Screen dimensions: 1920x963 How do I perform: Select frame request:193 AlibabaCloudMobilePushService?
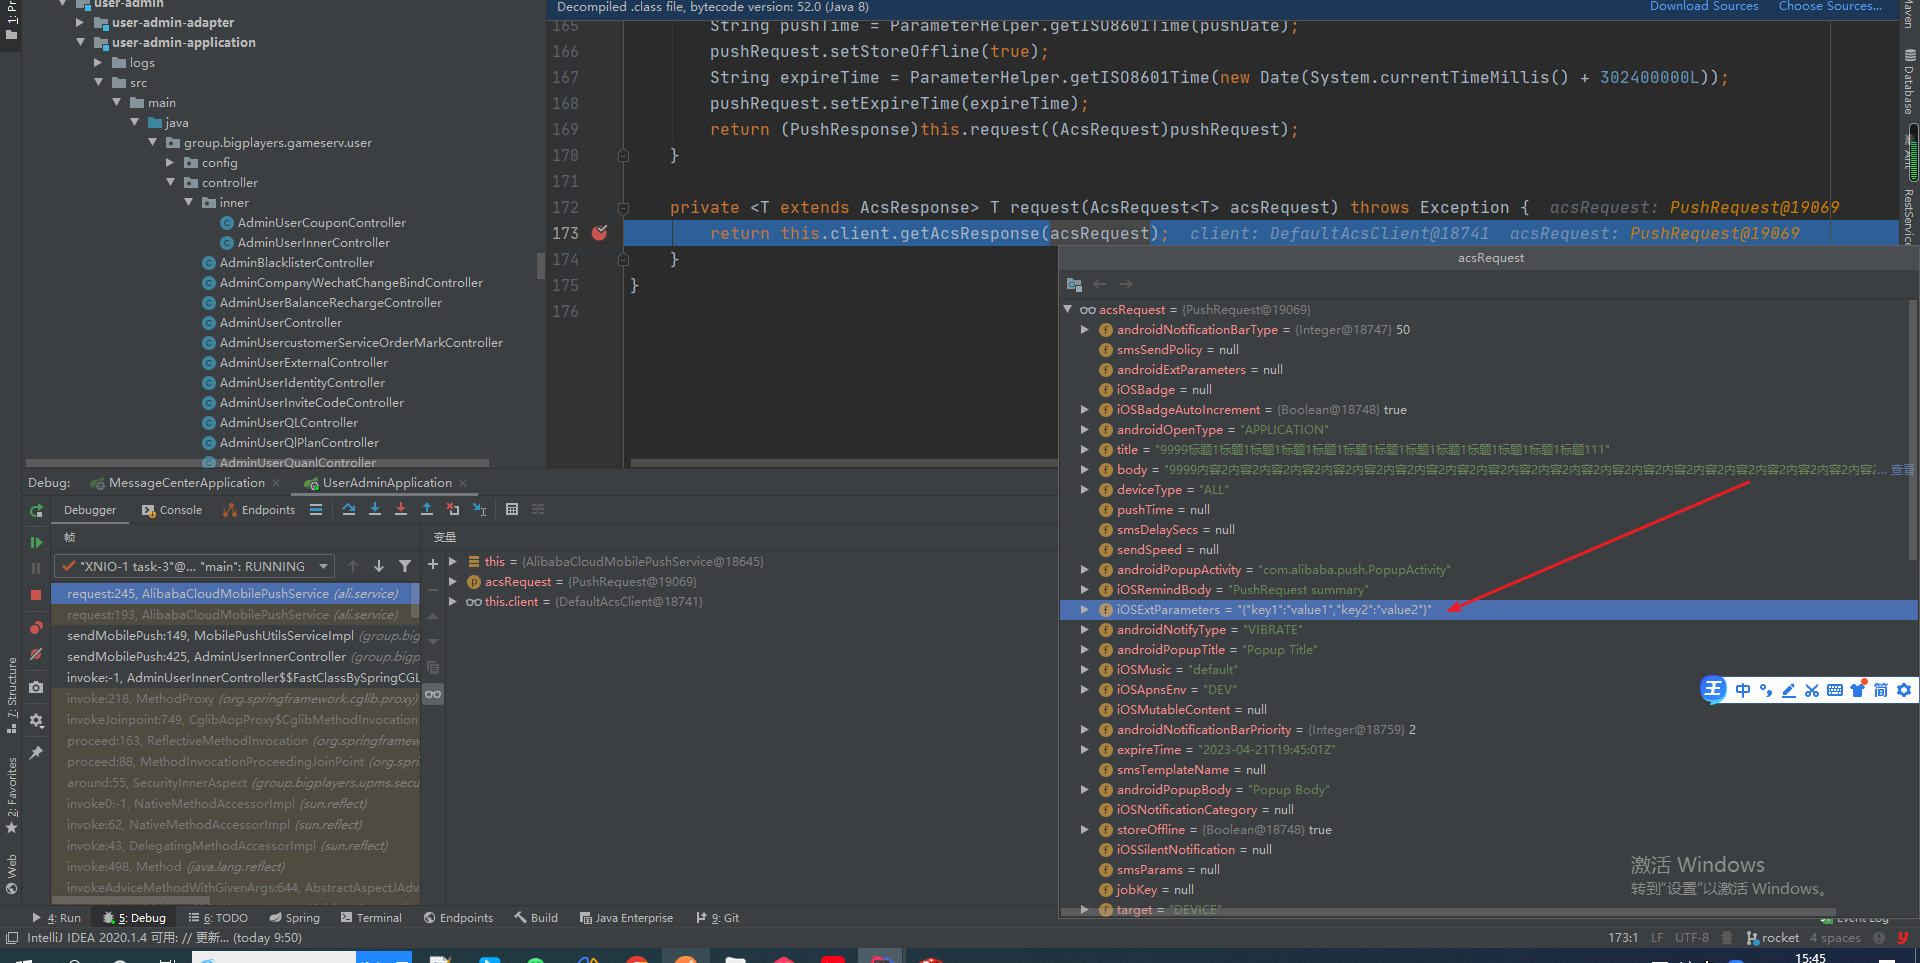(x=236, y=615)
